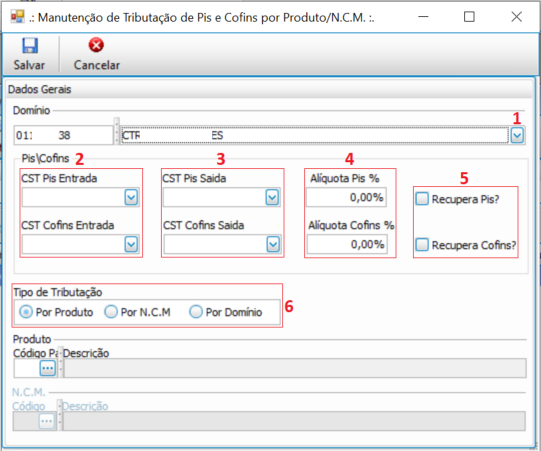Screen dimensions: 541x451
Task: Click the Dados Gerais section header
Action: pyautogui.click(x=40, y=90)
